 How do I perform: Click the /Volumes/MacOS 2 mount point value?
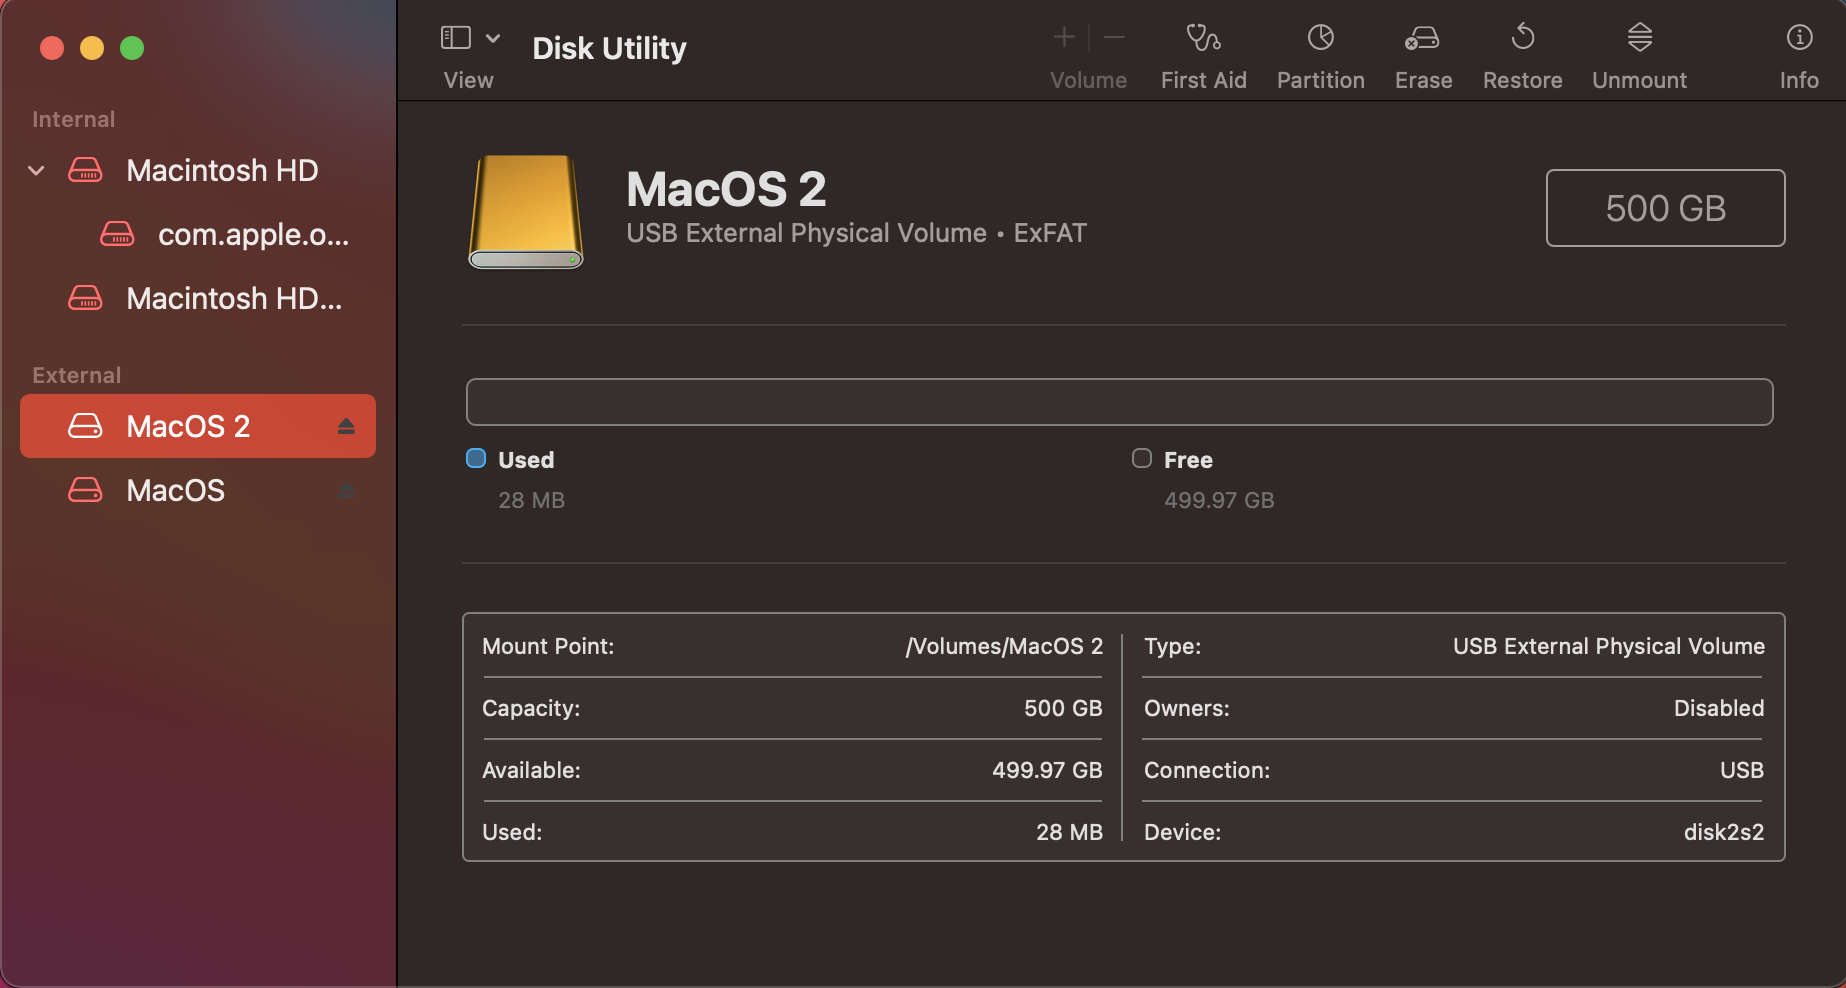click(1004, 646)
